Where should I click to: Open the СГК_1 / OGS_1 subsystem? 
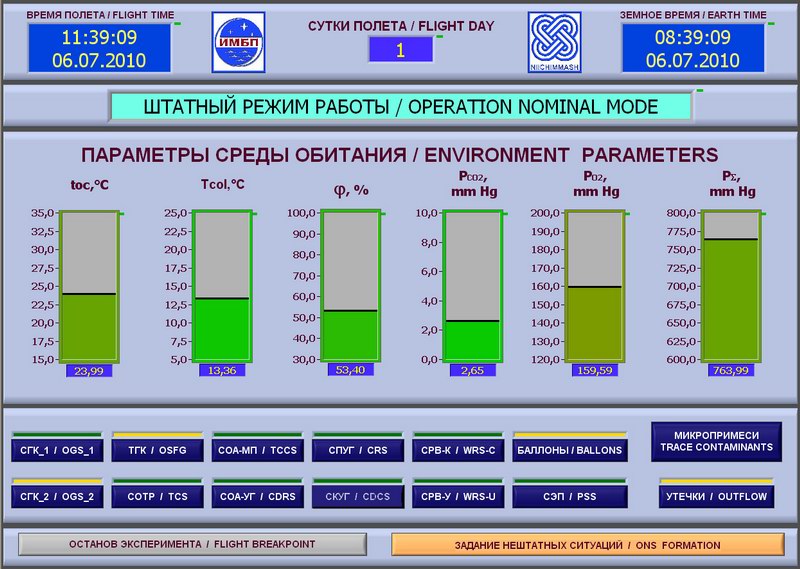coord(57,450)
